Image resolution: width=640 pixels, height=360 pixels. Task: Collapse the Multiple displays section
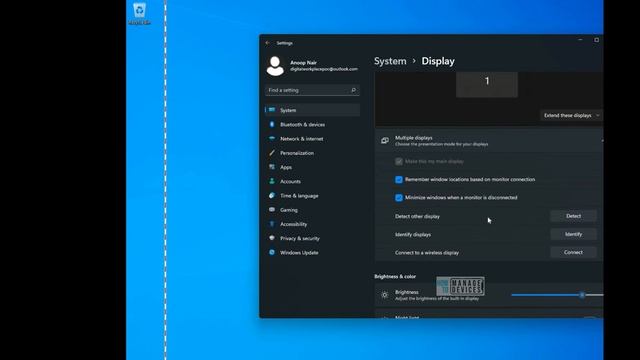coord(602,140)
